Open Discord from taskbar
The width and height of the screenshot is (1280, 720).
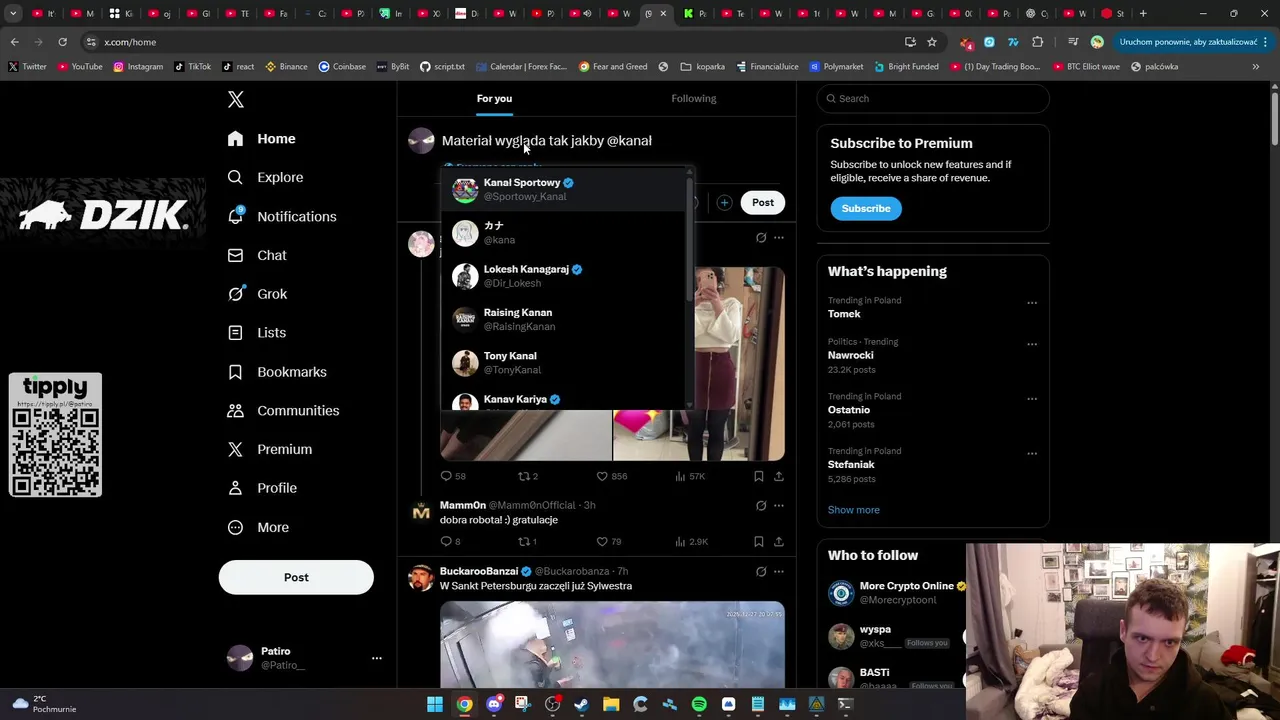pyautogui.click(x=494, y=704)
